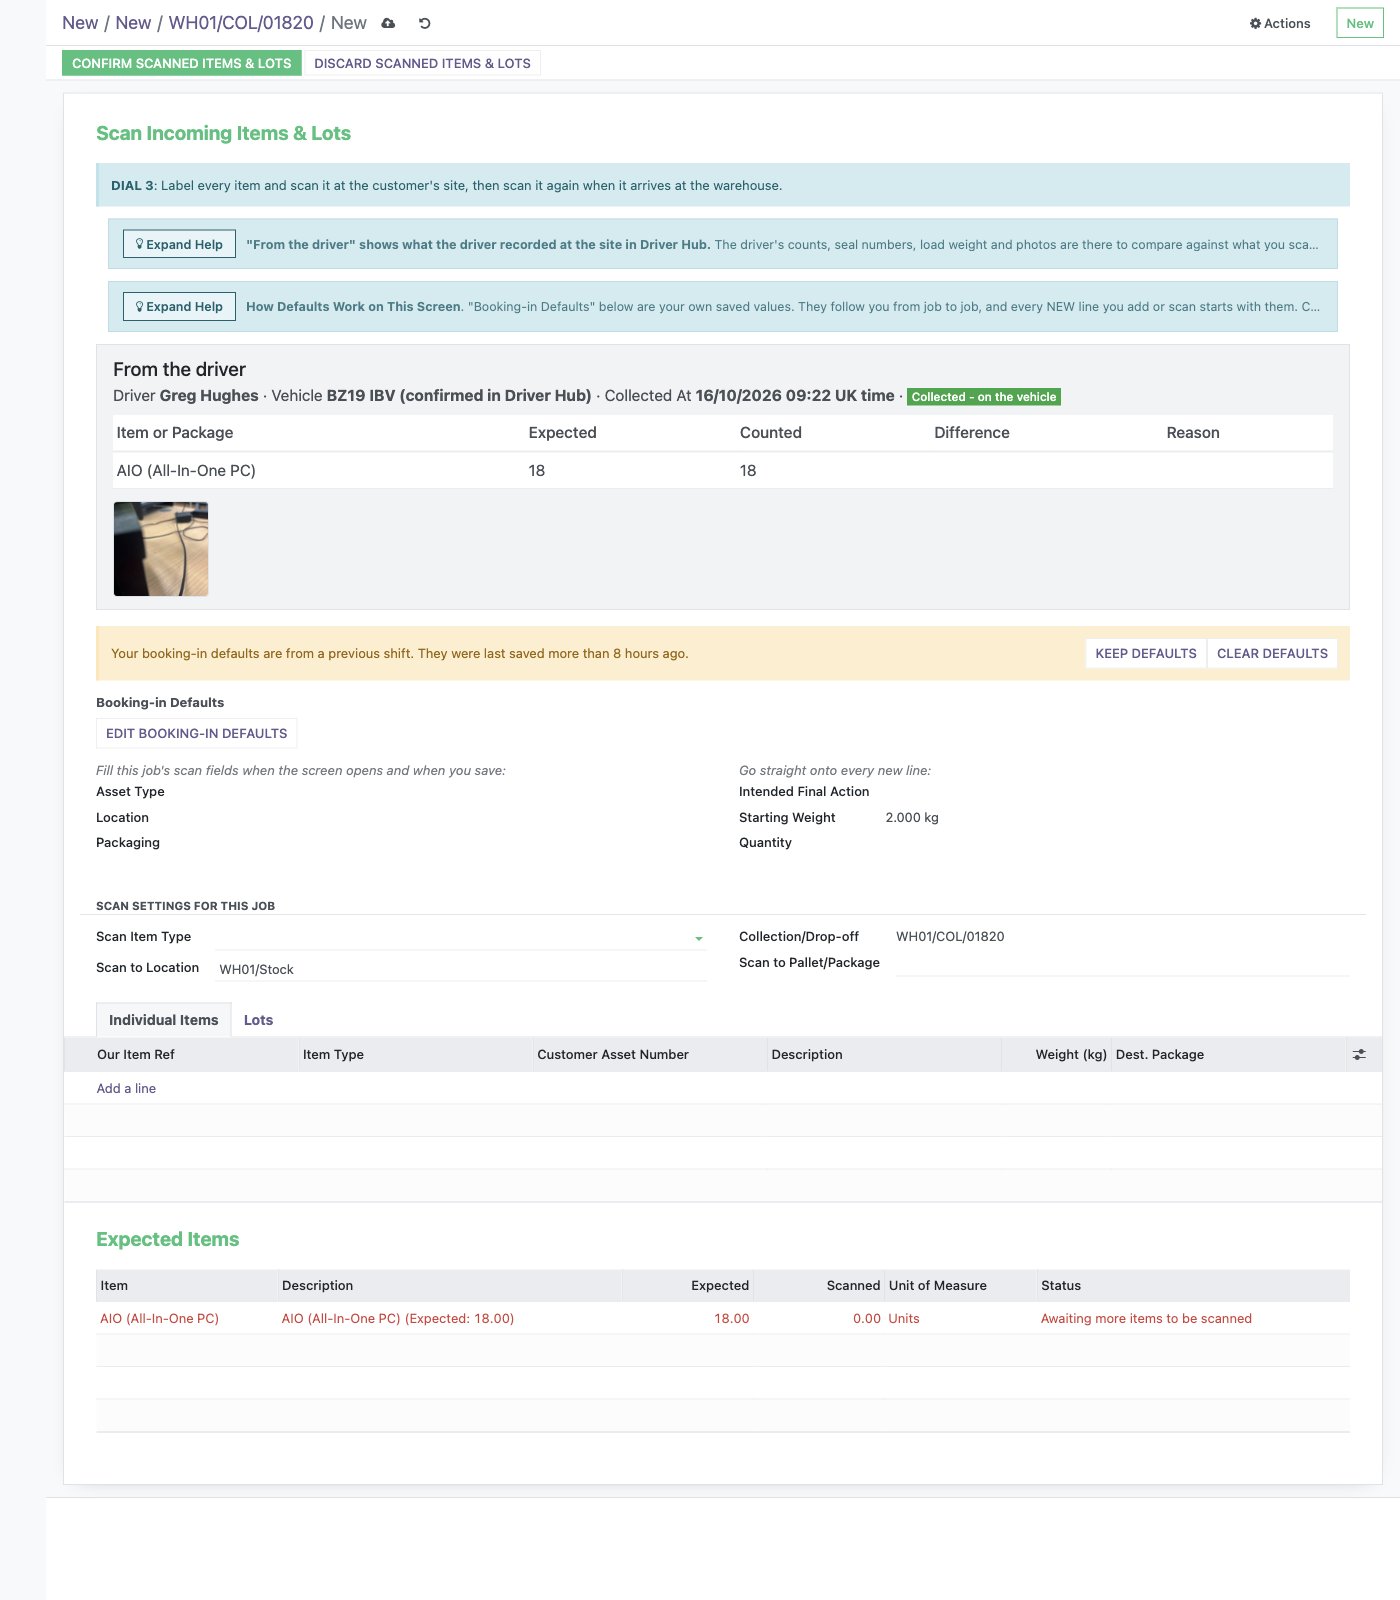The height and width of the screenshot is (1600, 1400).
Task: Click the Add a line link
Action: [126, 1088]
